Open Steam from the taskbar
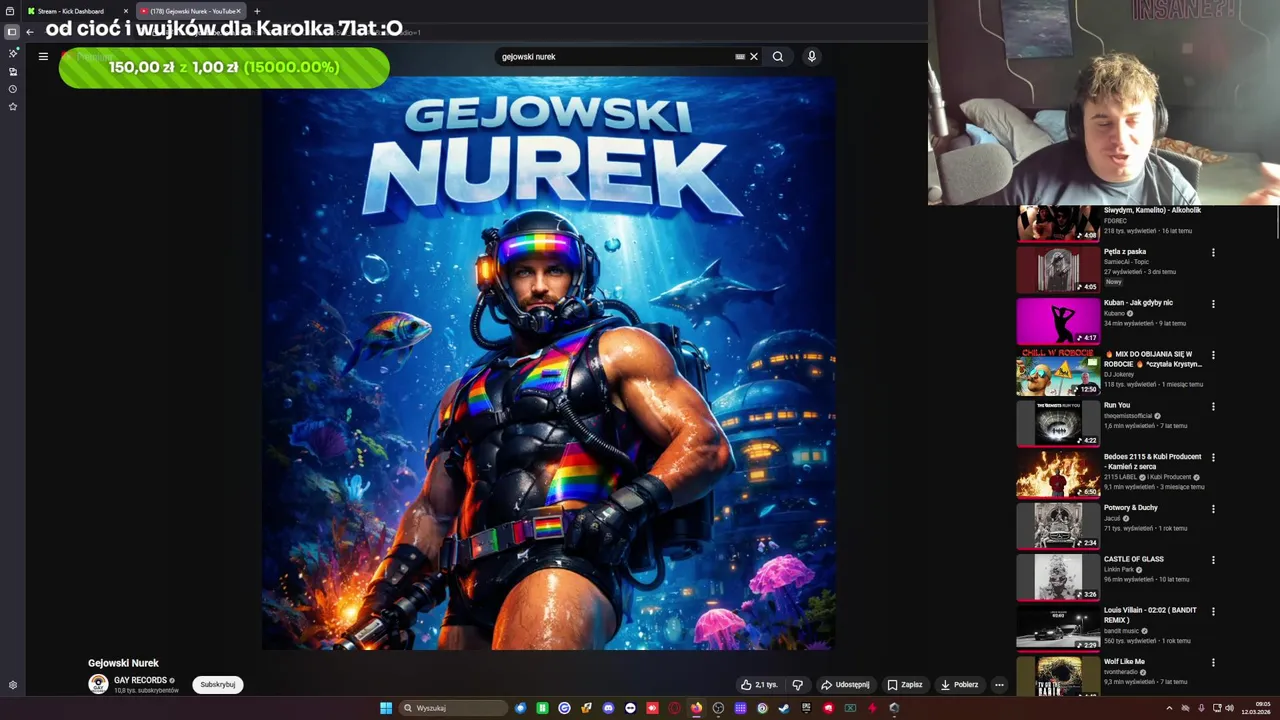This screenshot has height=720, width=1280. click(784, 708)
